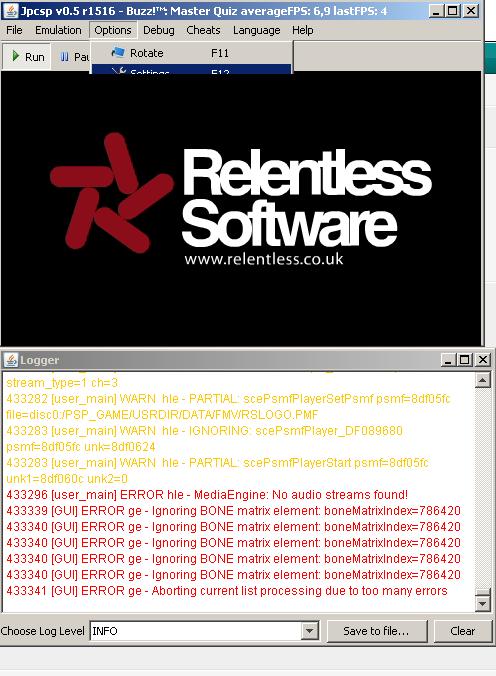
Task: Open the Language menu
Action: (x=256, y=30)
